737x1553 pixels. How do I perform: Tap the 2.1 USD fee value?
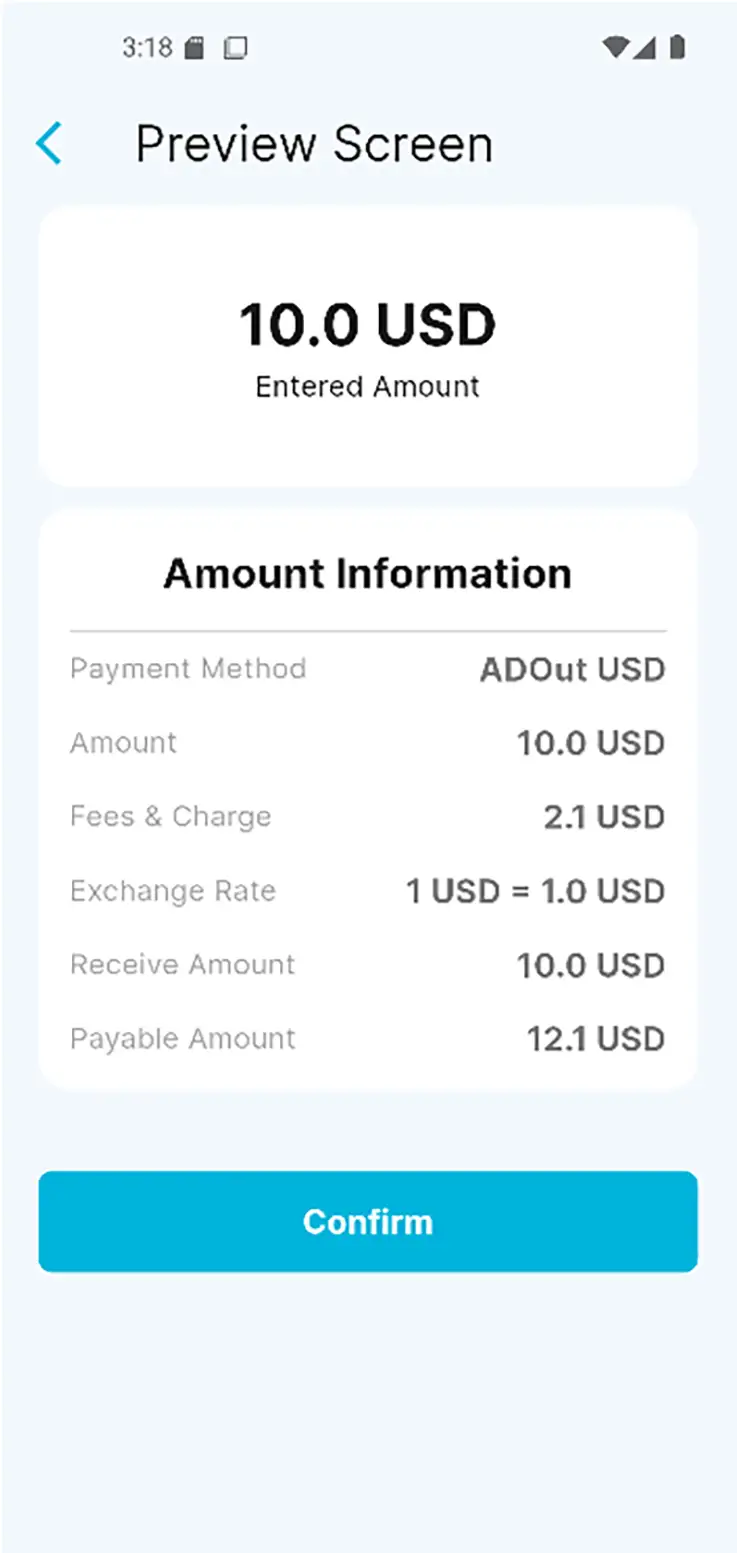604,817
